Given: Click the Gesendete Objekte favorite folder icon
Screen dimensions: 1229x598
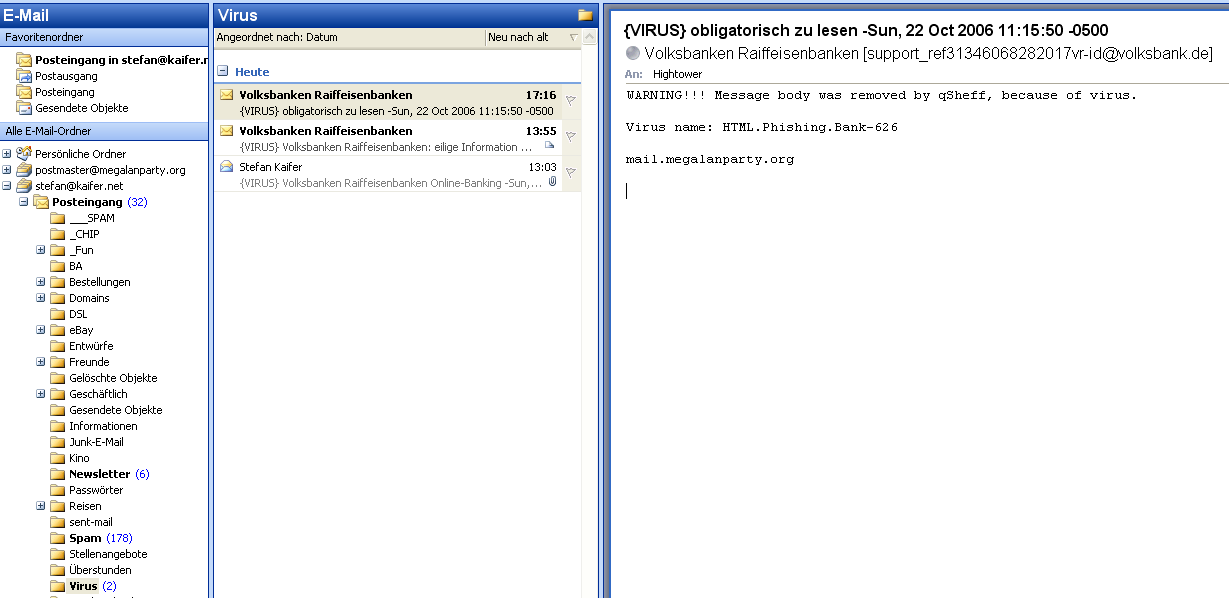Looking at the screenshot, I should [x=24, y=108].
